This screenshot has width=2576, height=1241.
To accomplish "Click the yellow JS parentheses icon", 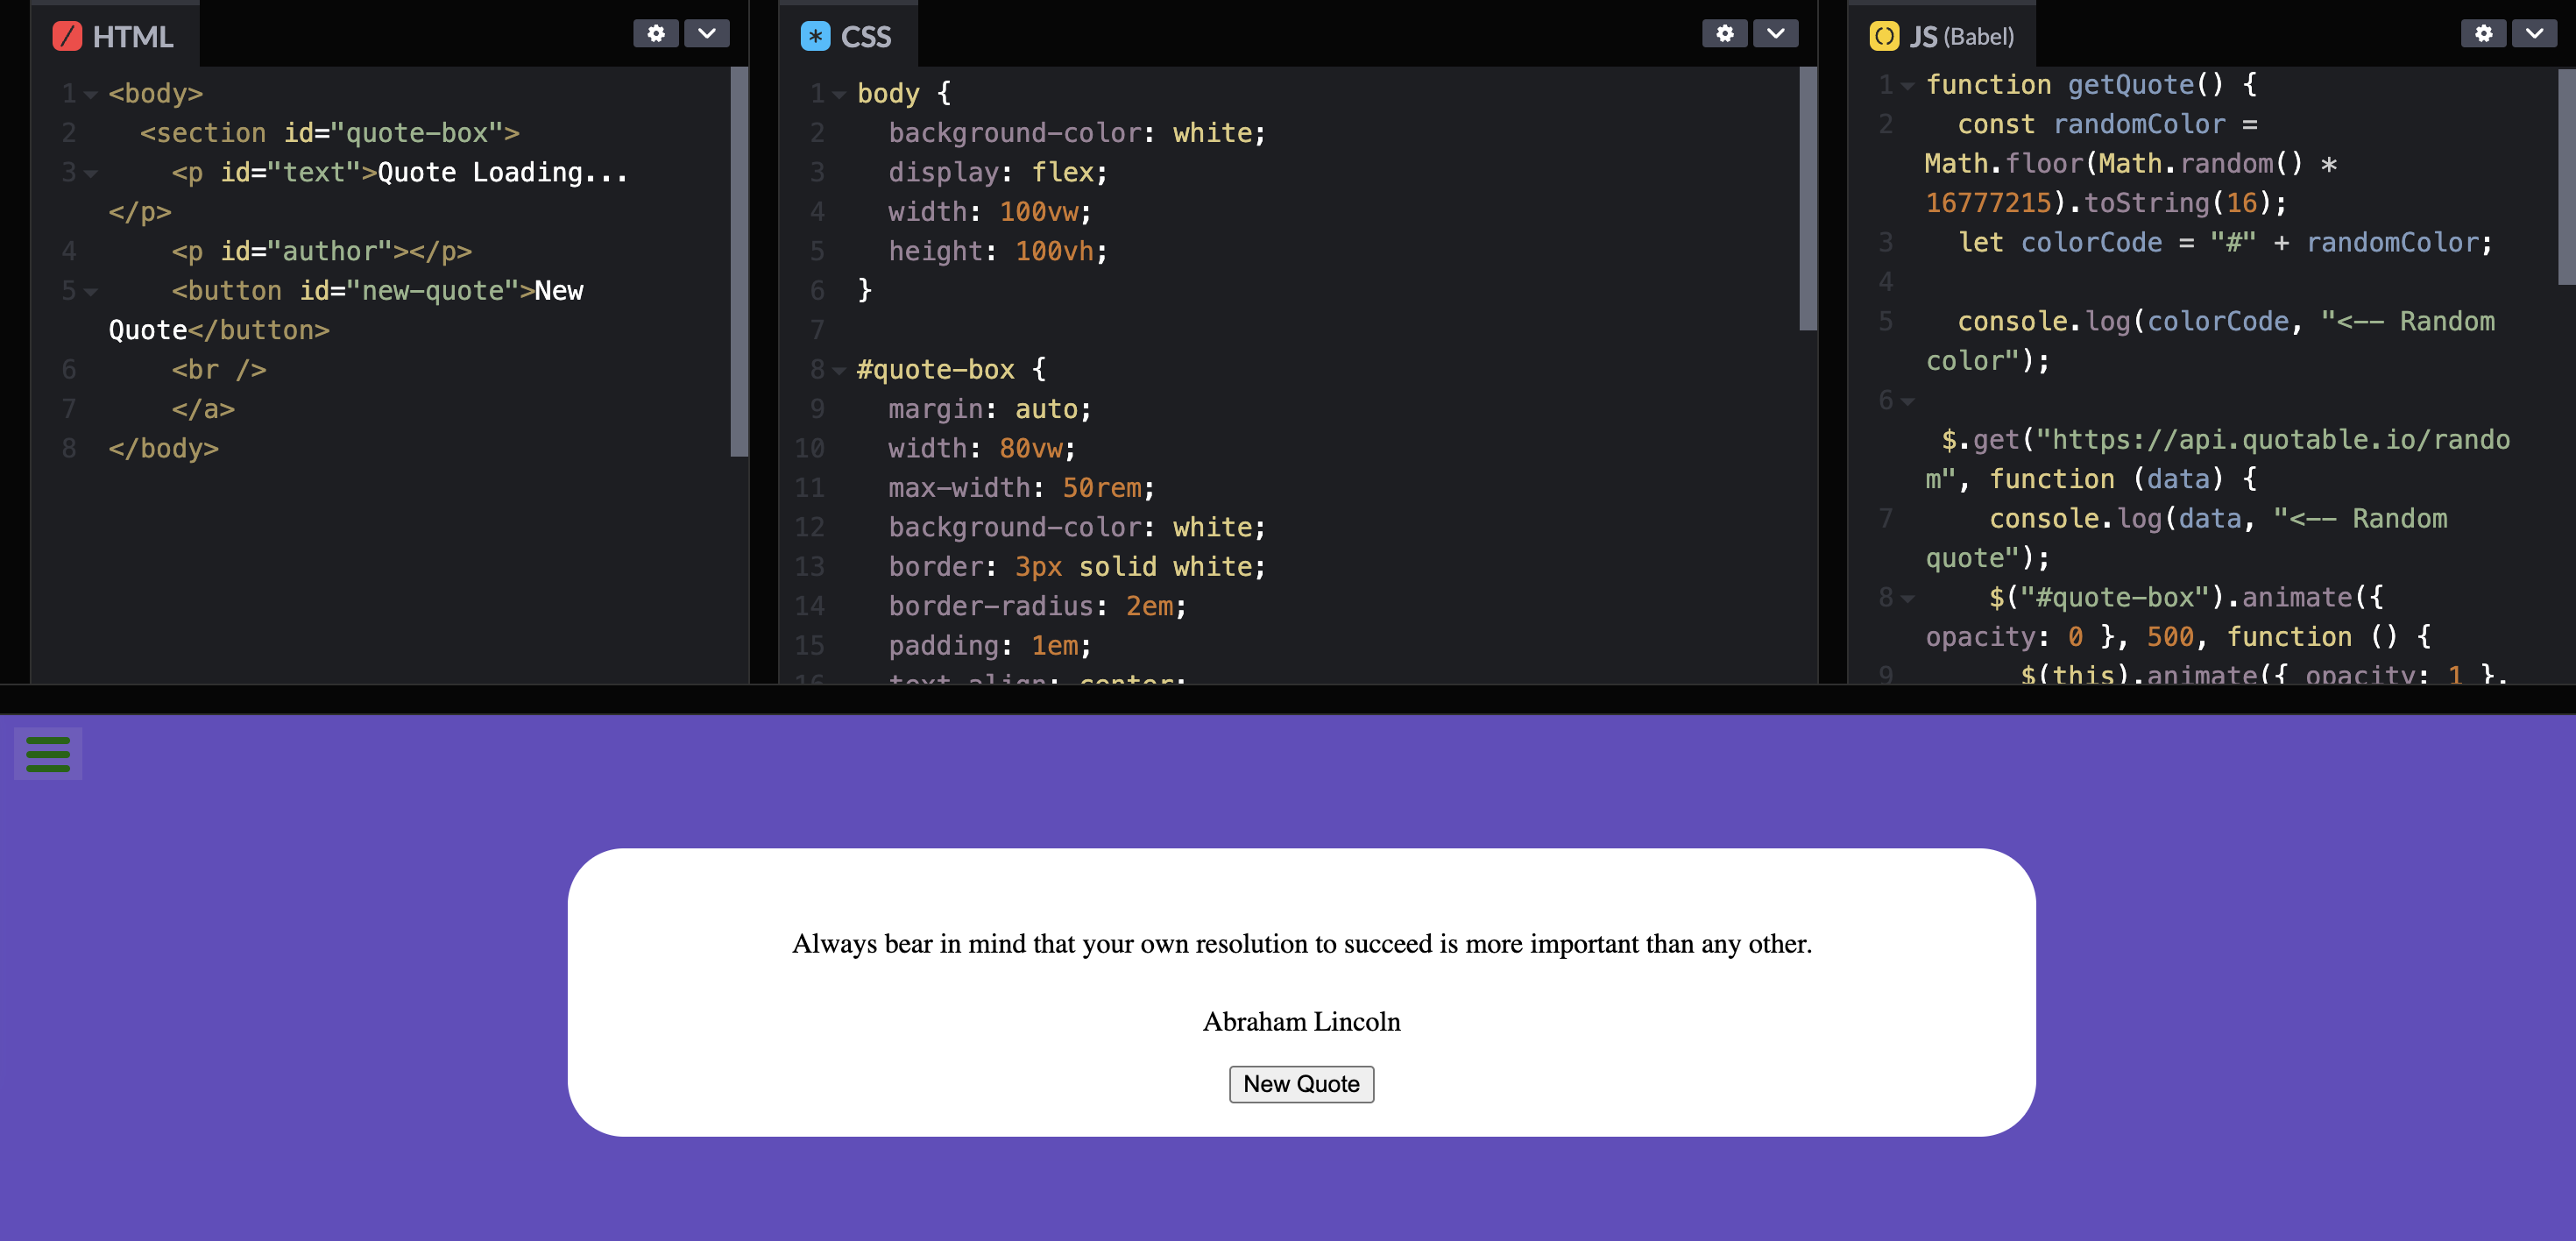I will (1884, 37).
